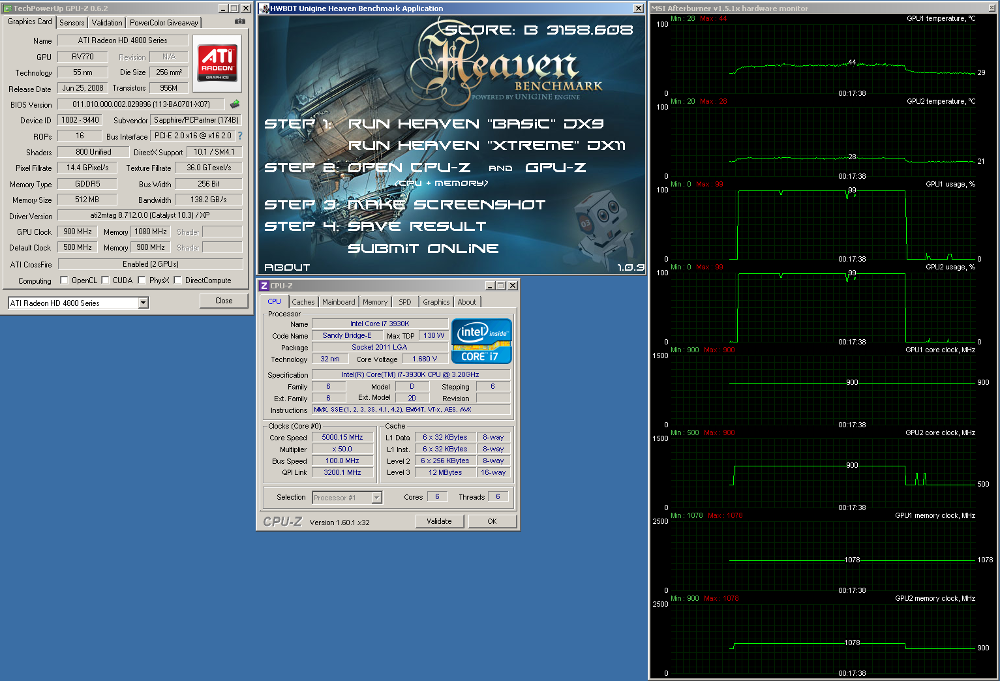The image size is (1000, 681).
Task: Click the Level 3 12 MBytes cache value
Action: [445, 472]
